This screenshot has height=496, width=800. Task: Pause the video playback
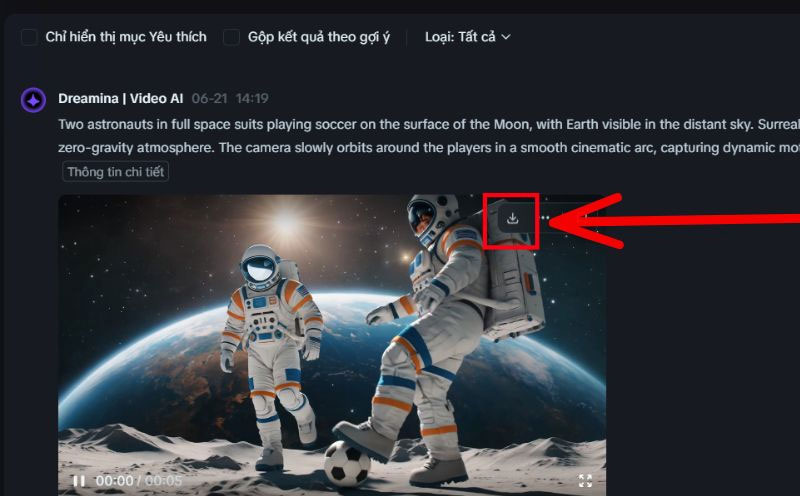[x=79, y=481]
